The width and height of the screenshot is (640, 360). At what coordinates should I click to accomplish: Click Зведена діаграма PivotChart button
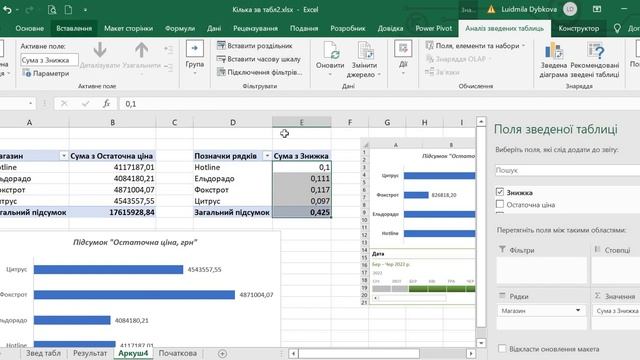(x=553, y=60)
